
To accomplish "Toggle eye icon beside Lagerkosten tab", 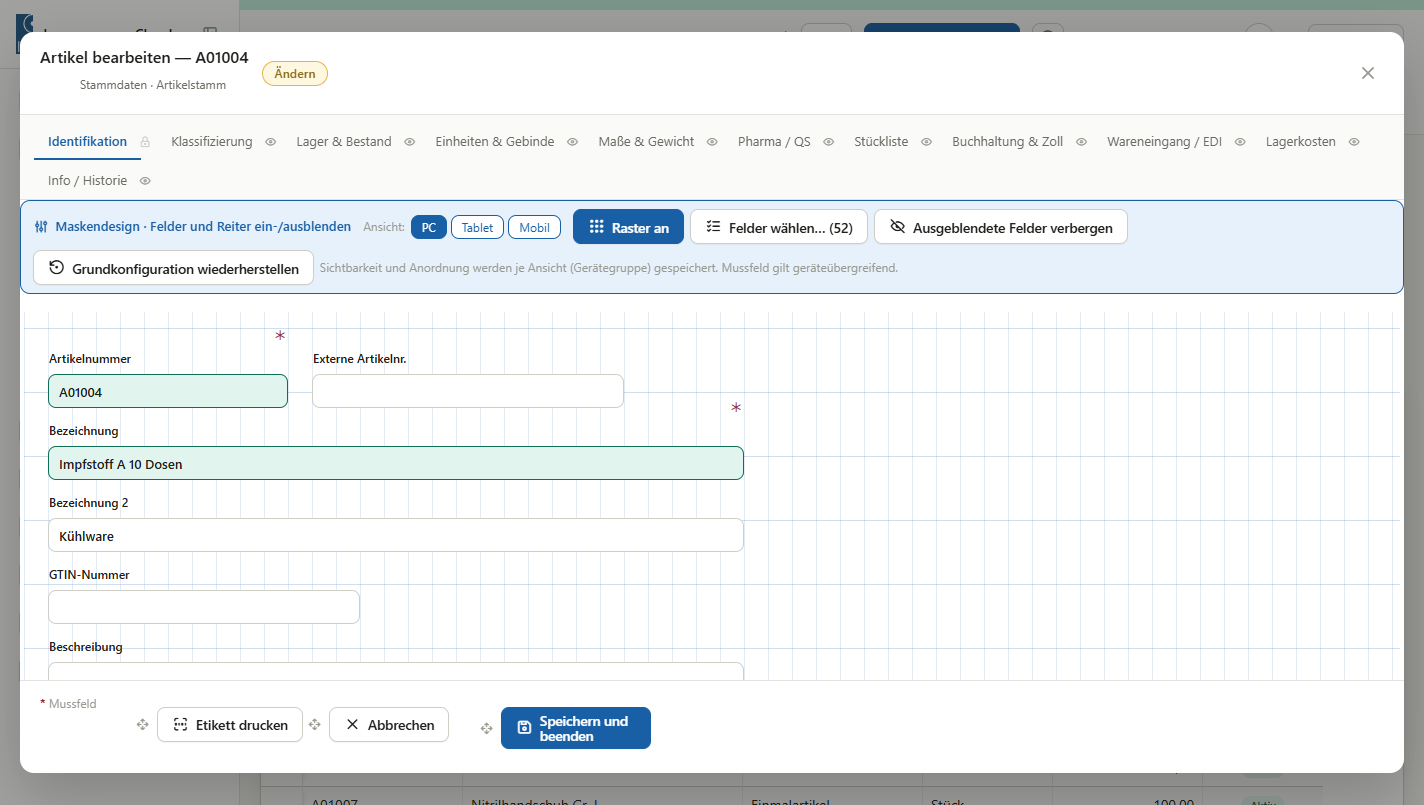I will tap(1354, 142).
